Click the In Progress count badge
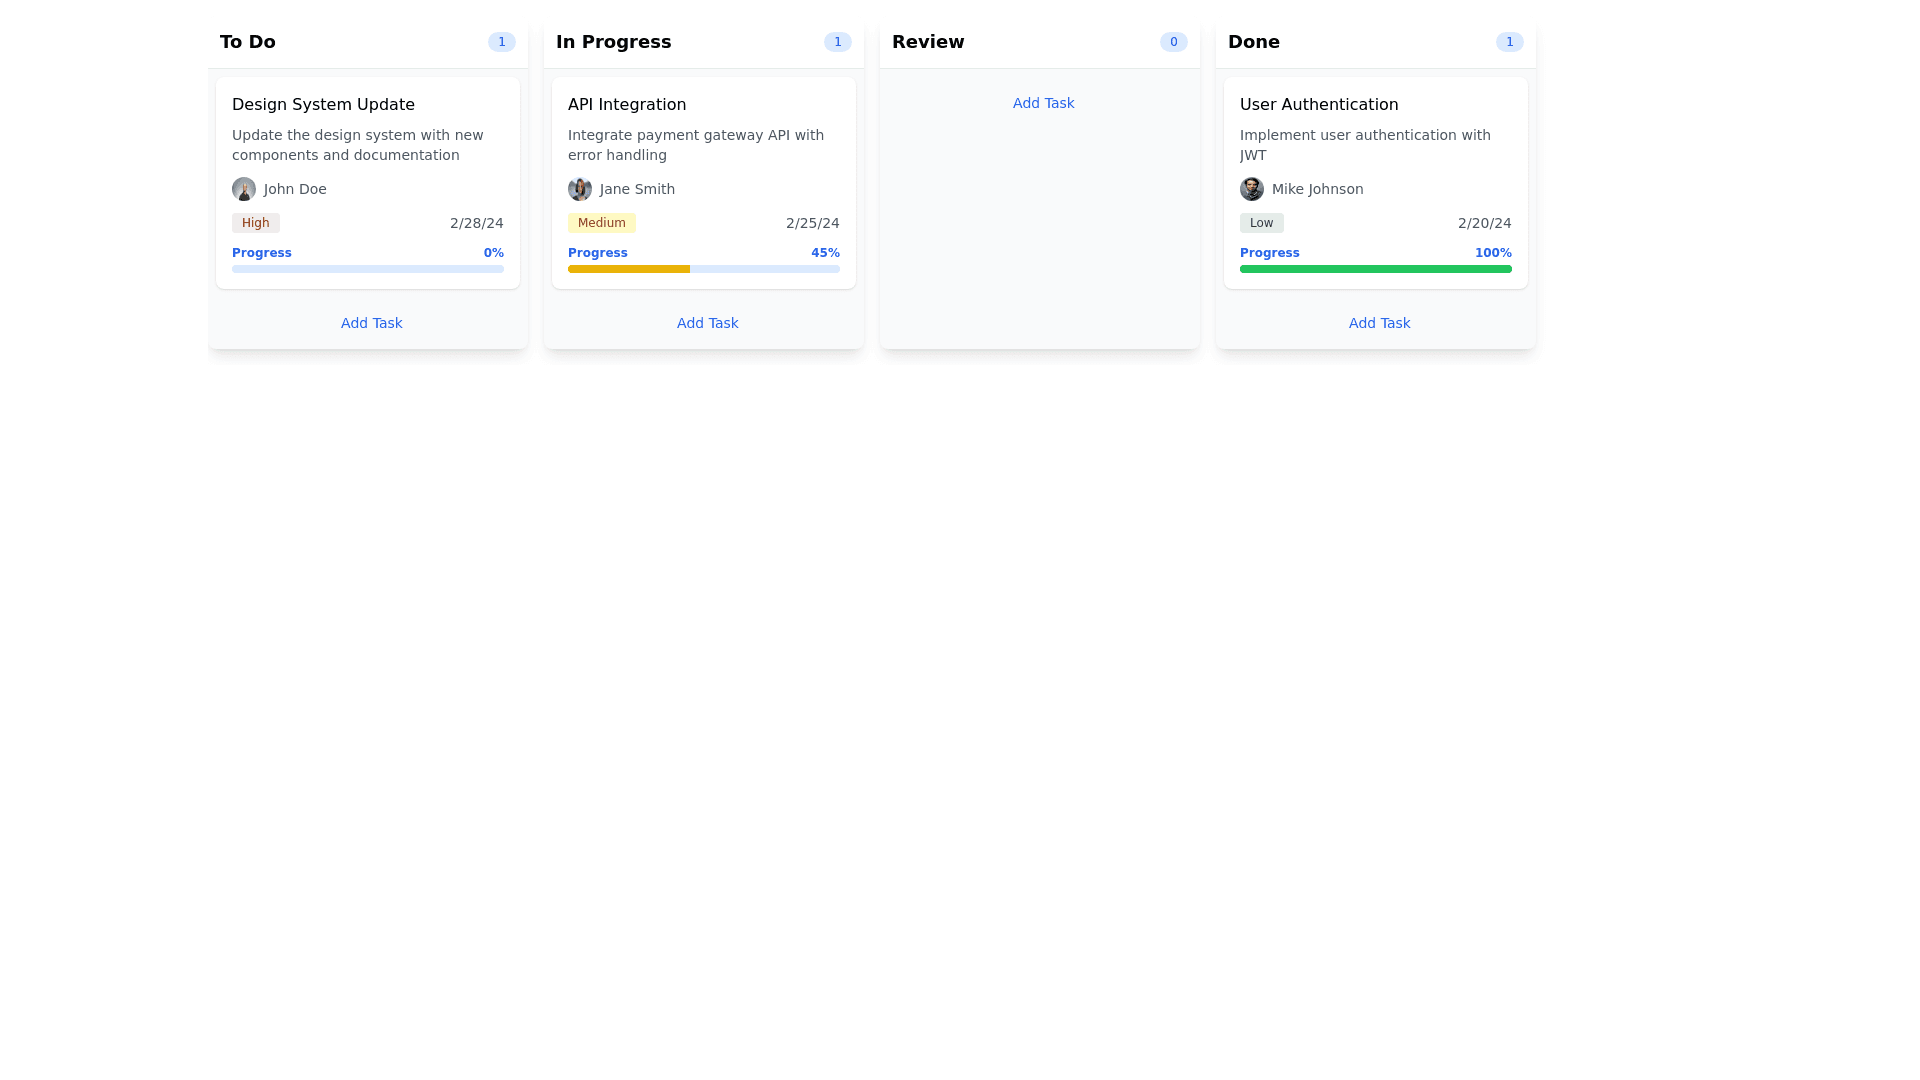 point(837,42)
